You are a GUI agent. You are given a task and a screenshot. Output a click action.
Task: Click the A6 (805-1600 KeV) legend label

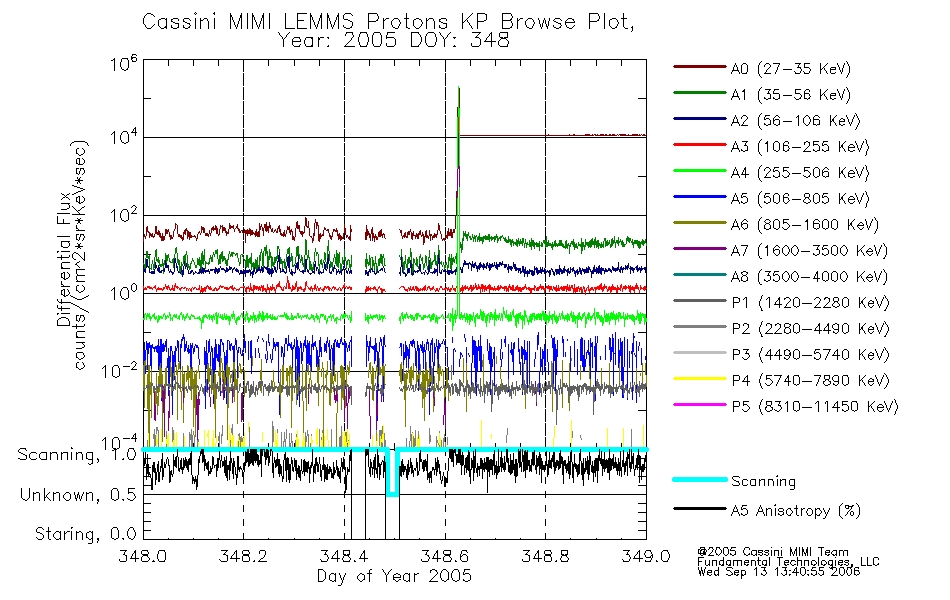click(805, 225)
